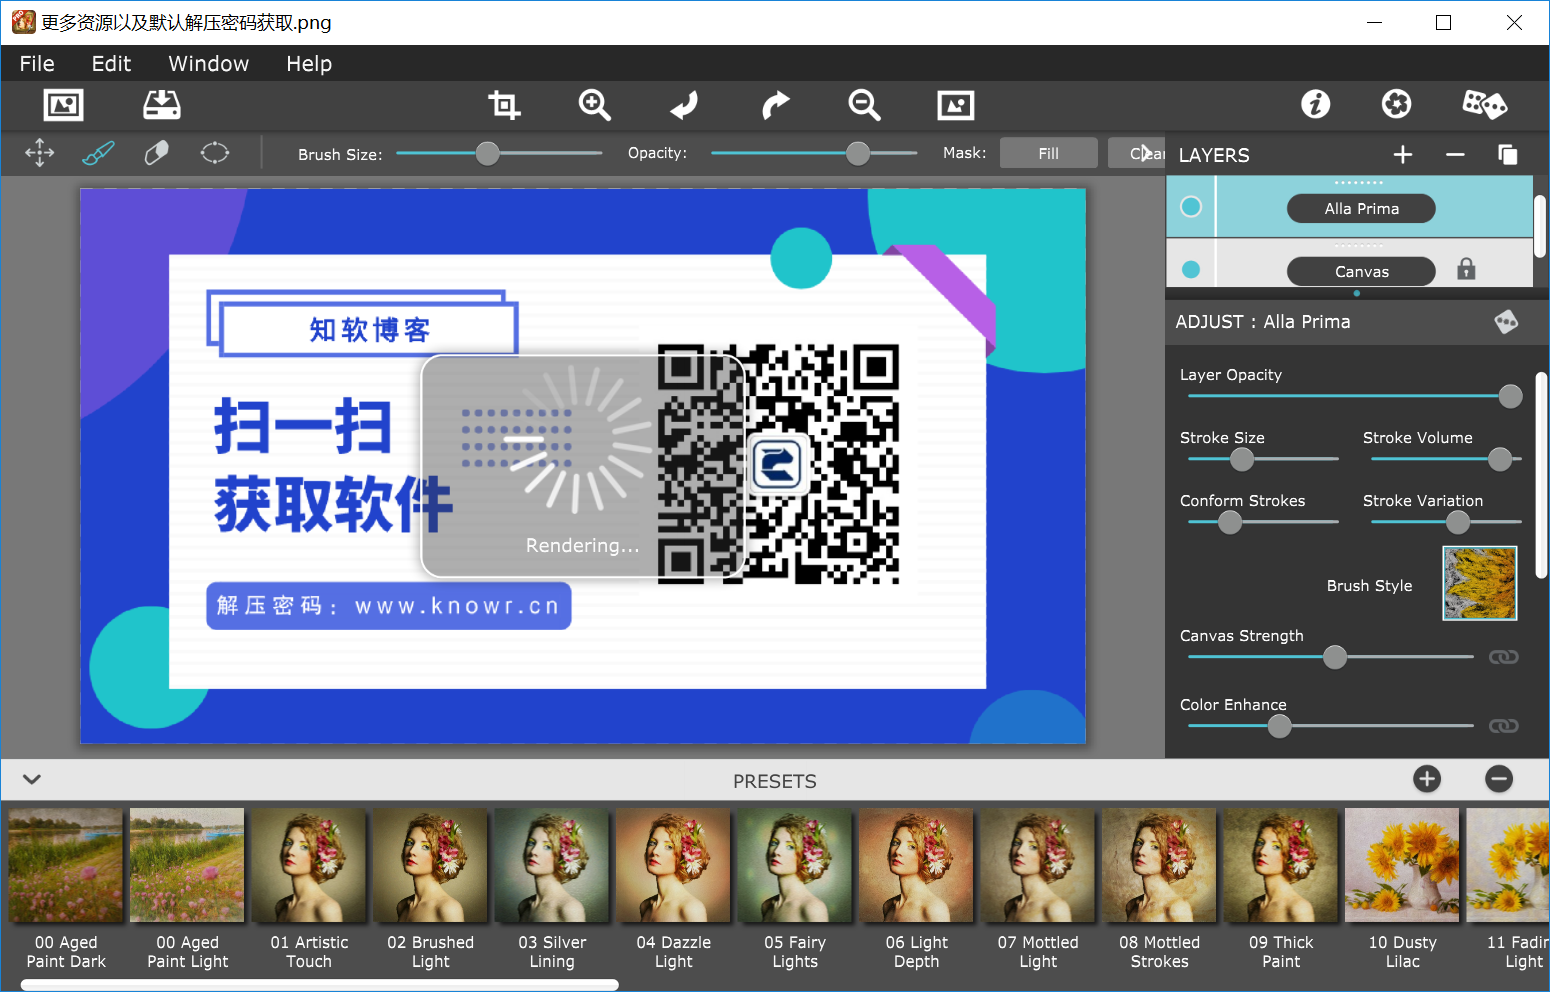Screen dimensions: 1550x992
Task: Randomize Alla Prima adjust settings dice
Action: tap(1506, 321)
